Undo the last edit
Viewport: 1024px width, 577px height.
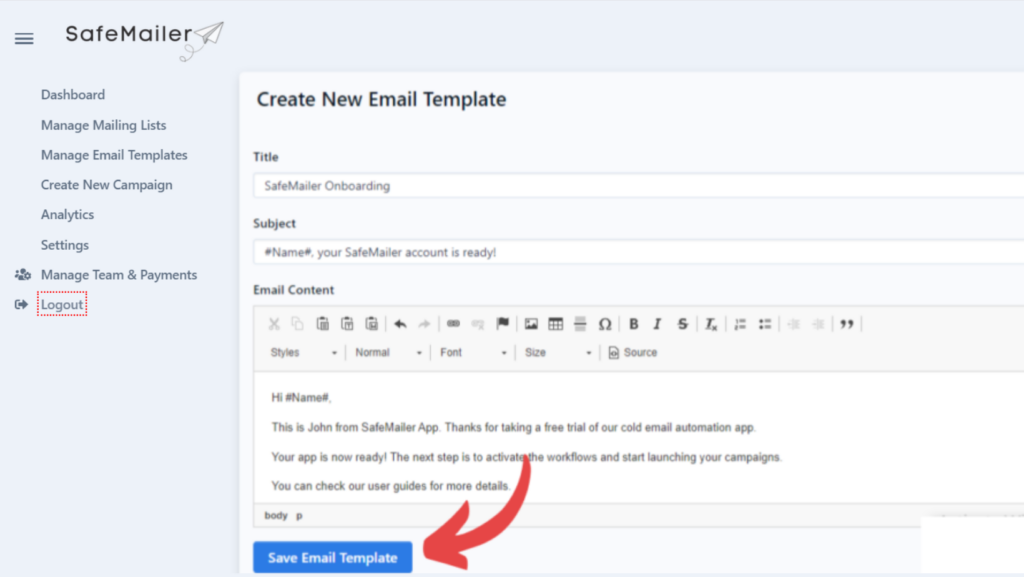click(x=400, y=324)
